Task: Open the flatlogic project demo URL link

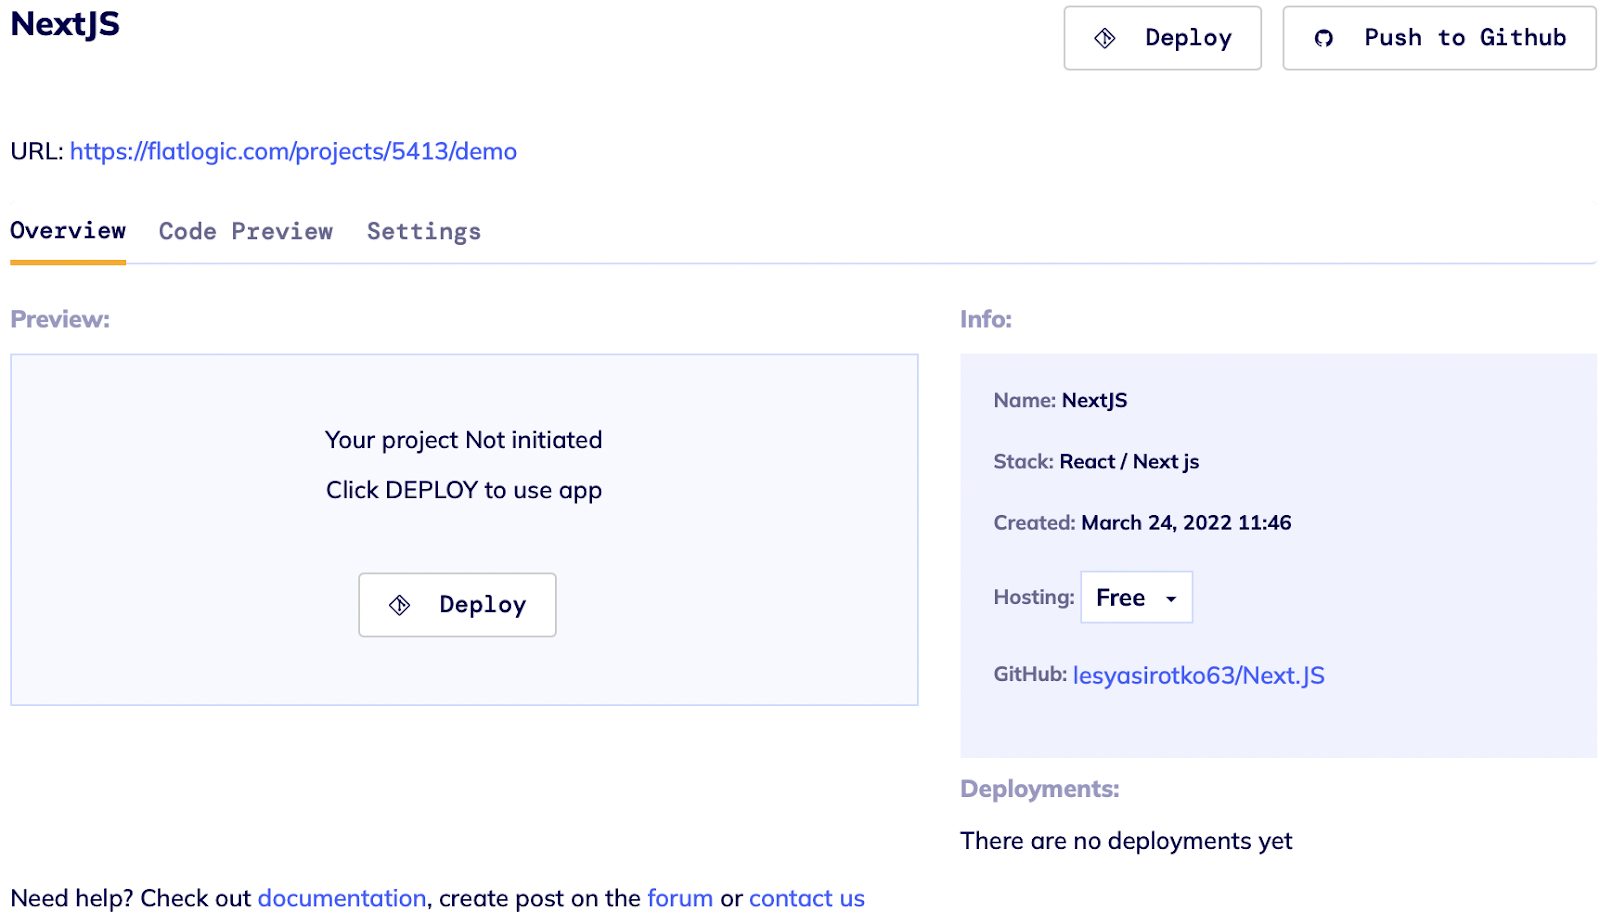Action: click(293, 151)
